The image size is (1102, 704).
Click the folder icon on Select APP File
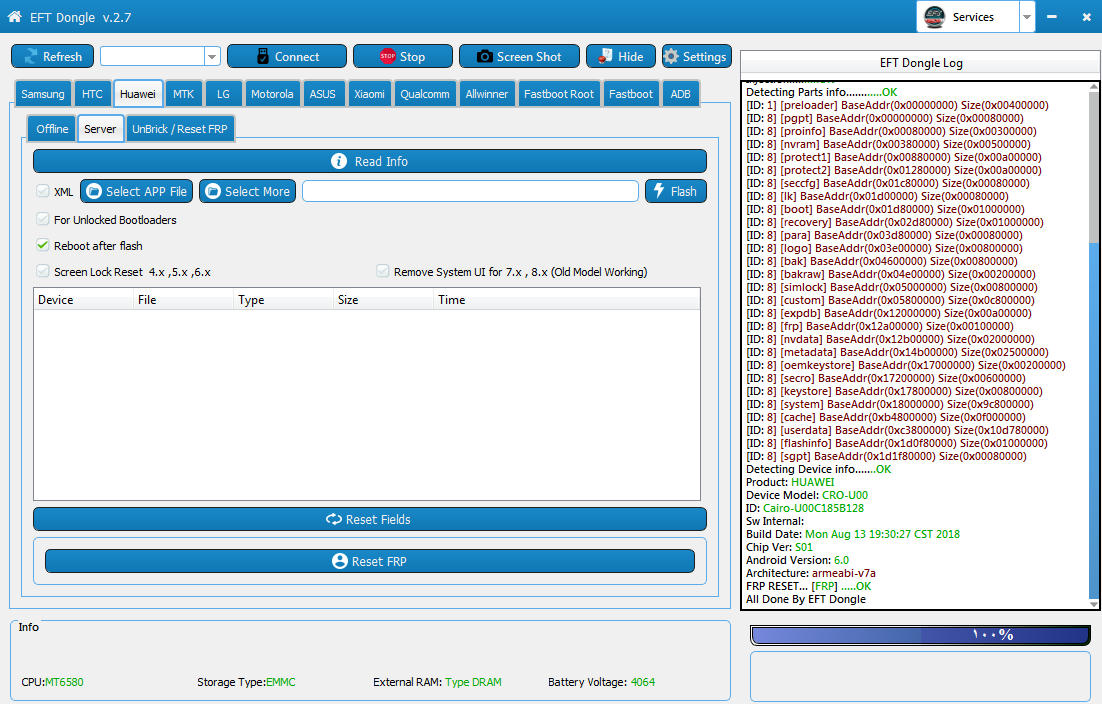[93, 191]
